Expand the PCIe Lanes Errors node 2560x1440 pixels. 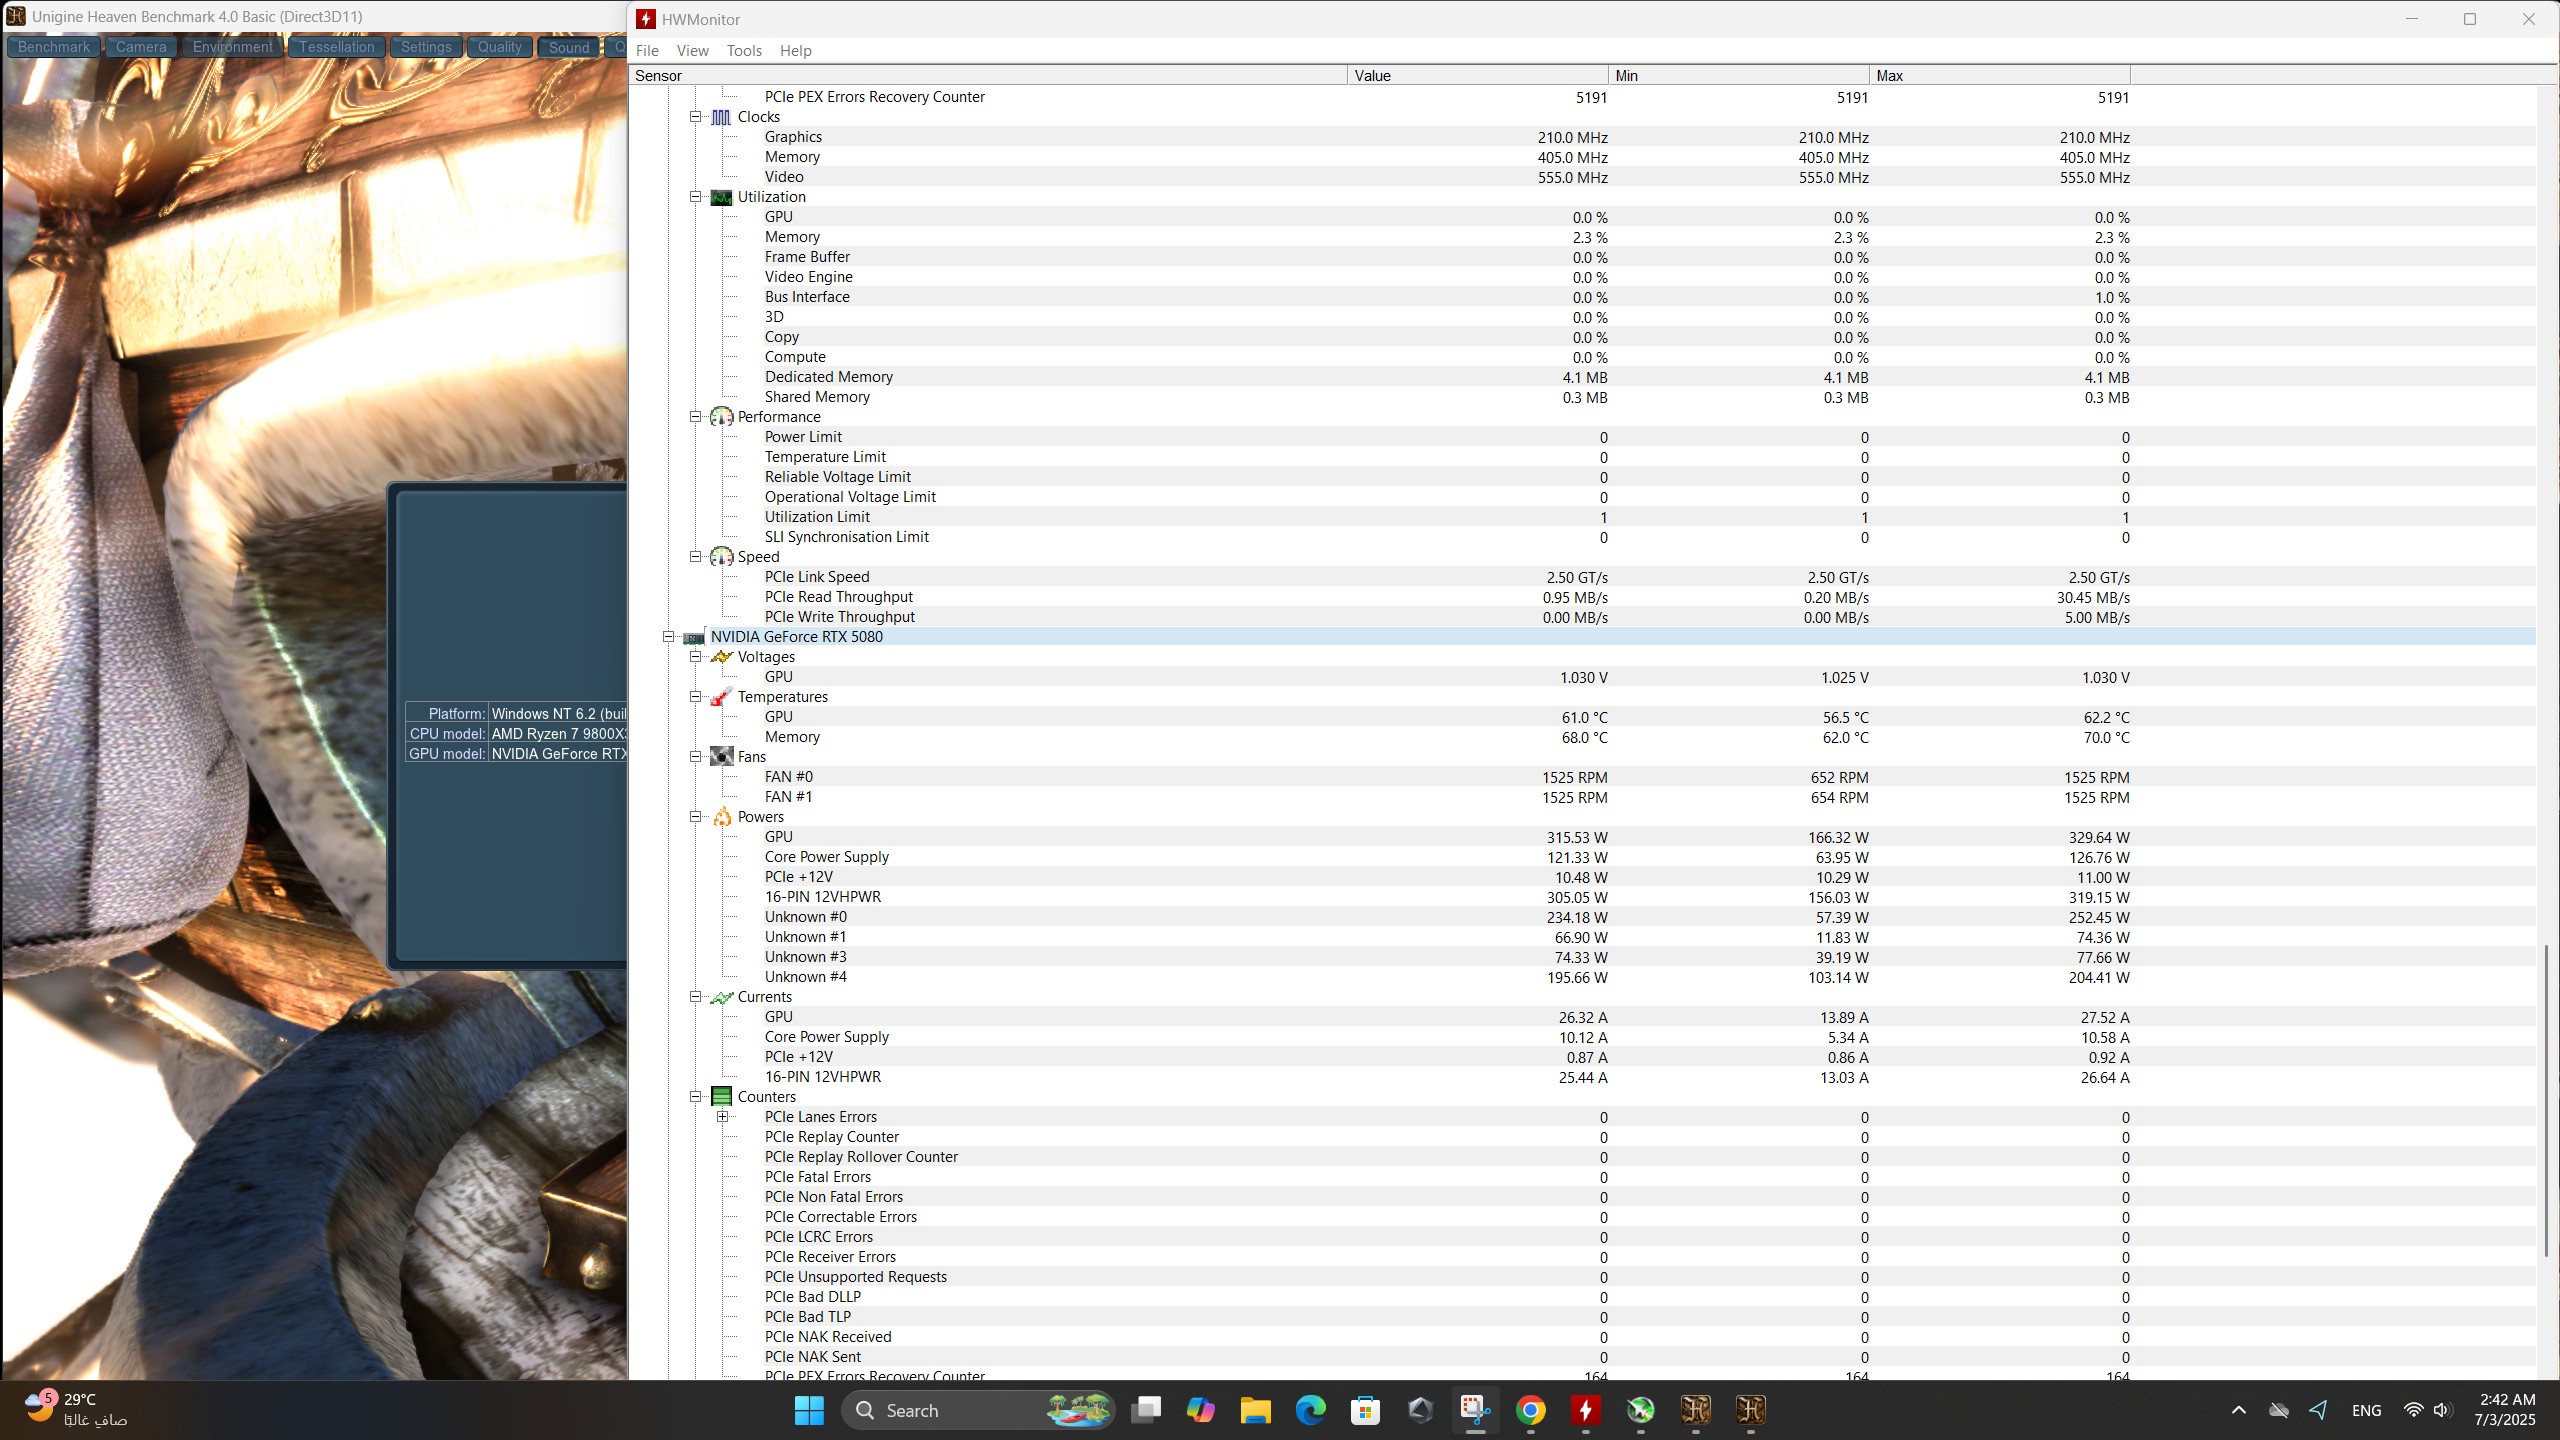(x=722, y=1117)
